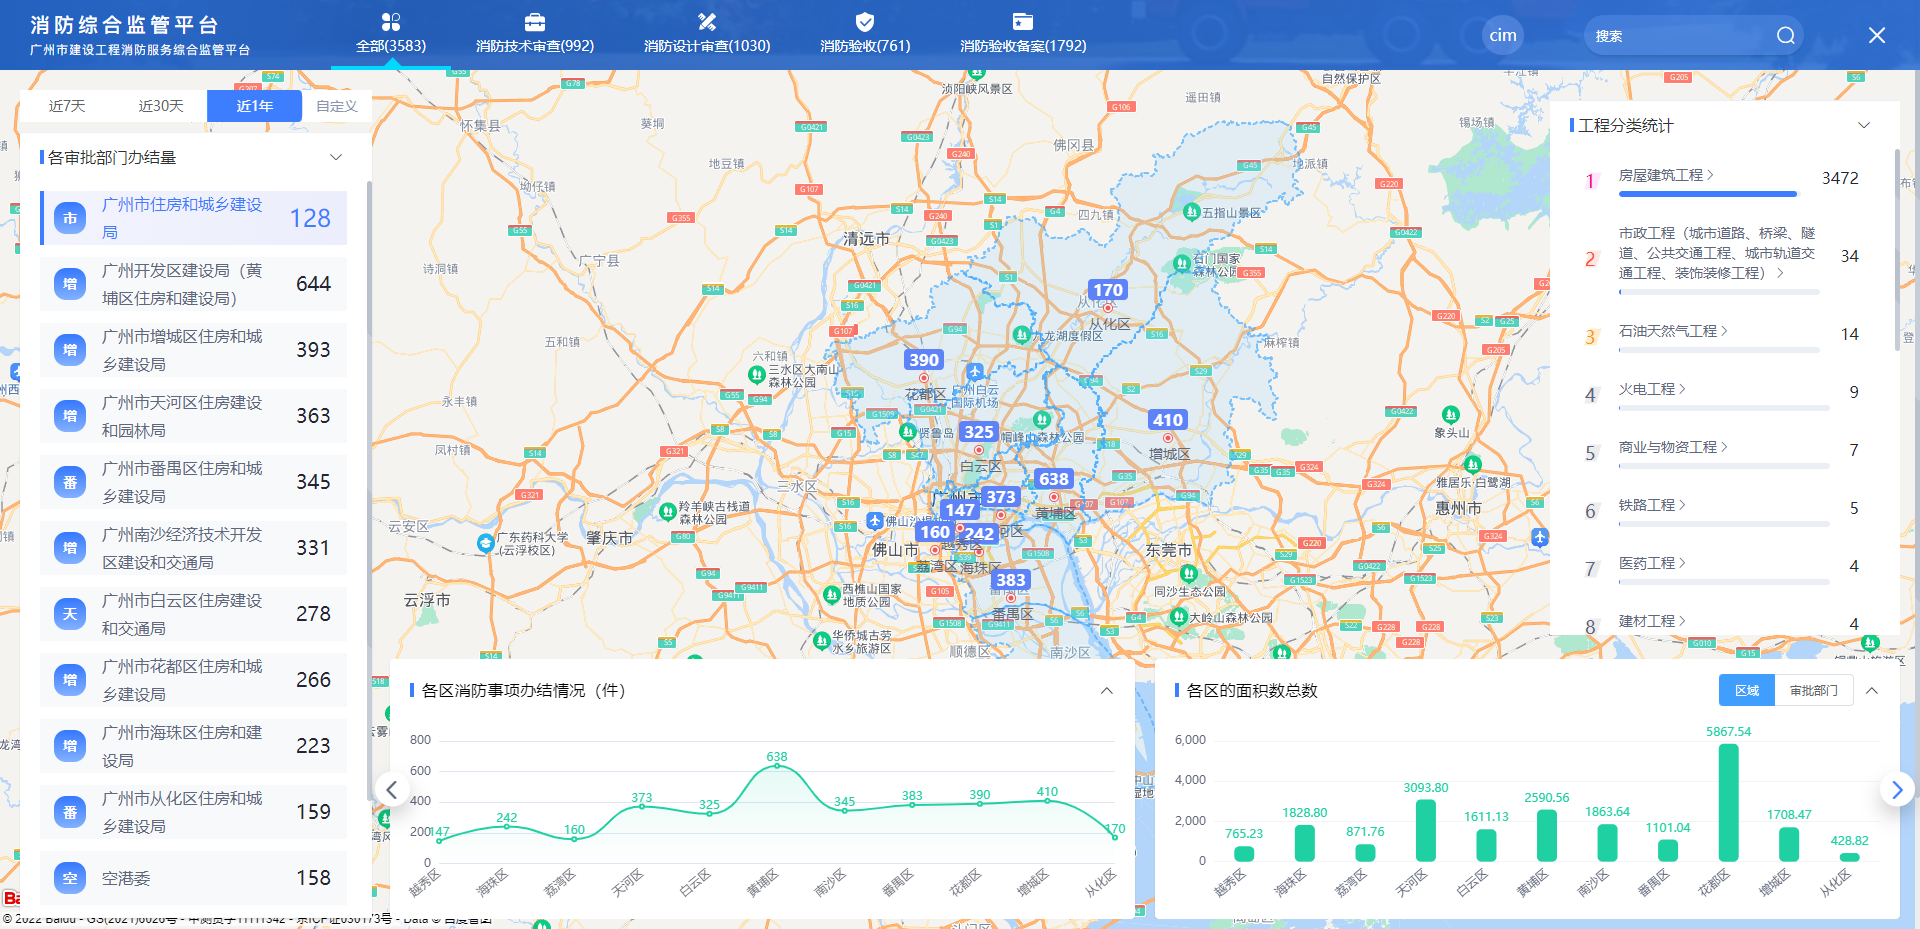The height and width of the screenshot is (929, 1920).
Task: Click badge icon beside 广州市番禺区住房和城乡建设局
Action: pyautogui.click(x=70, y=482)
